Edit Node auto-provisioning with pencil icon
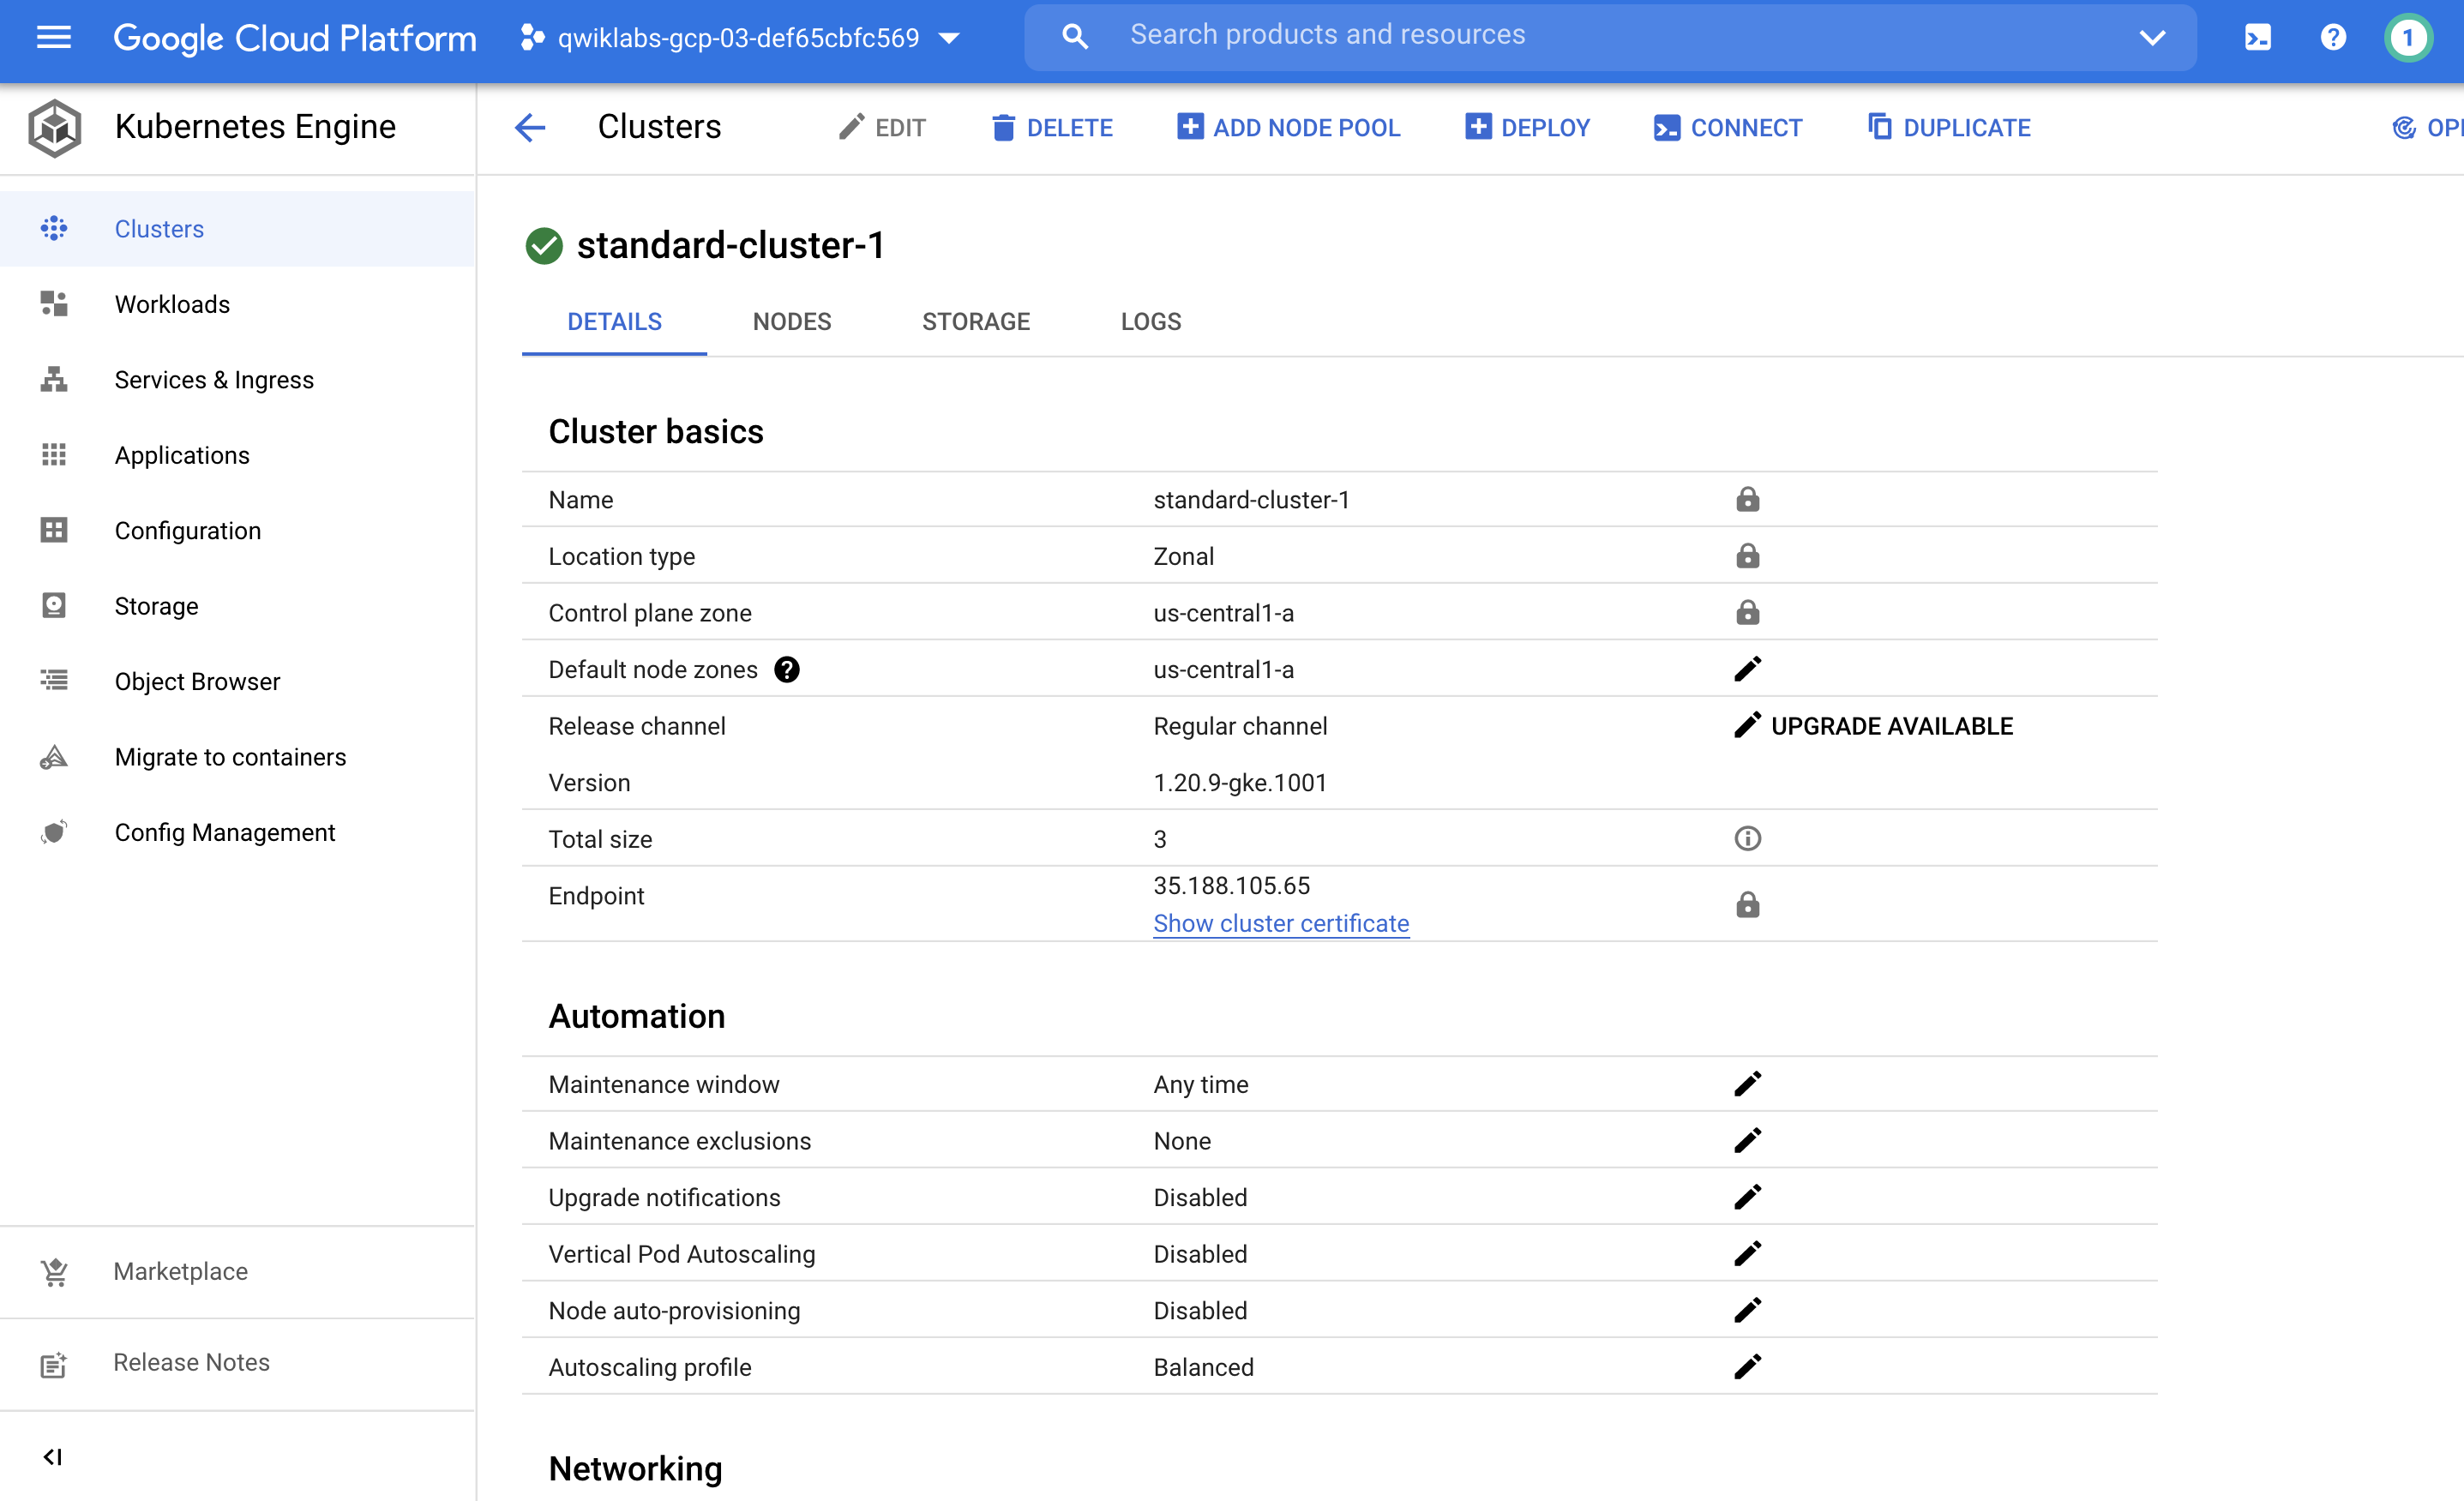2464x1501 pixels. click(1747, 1310)
